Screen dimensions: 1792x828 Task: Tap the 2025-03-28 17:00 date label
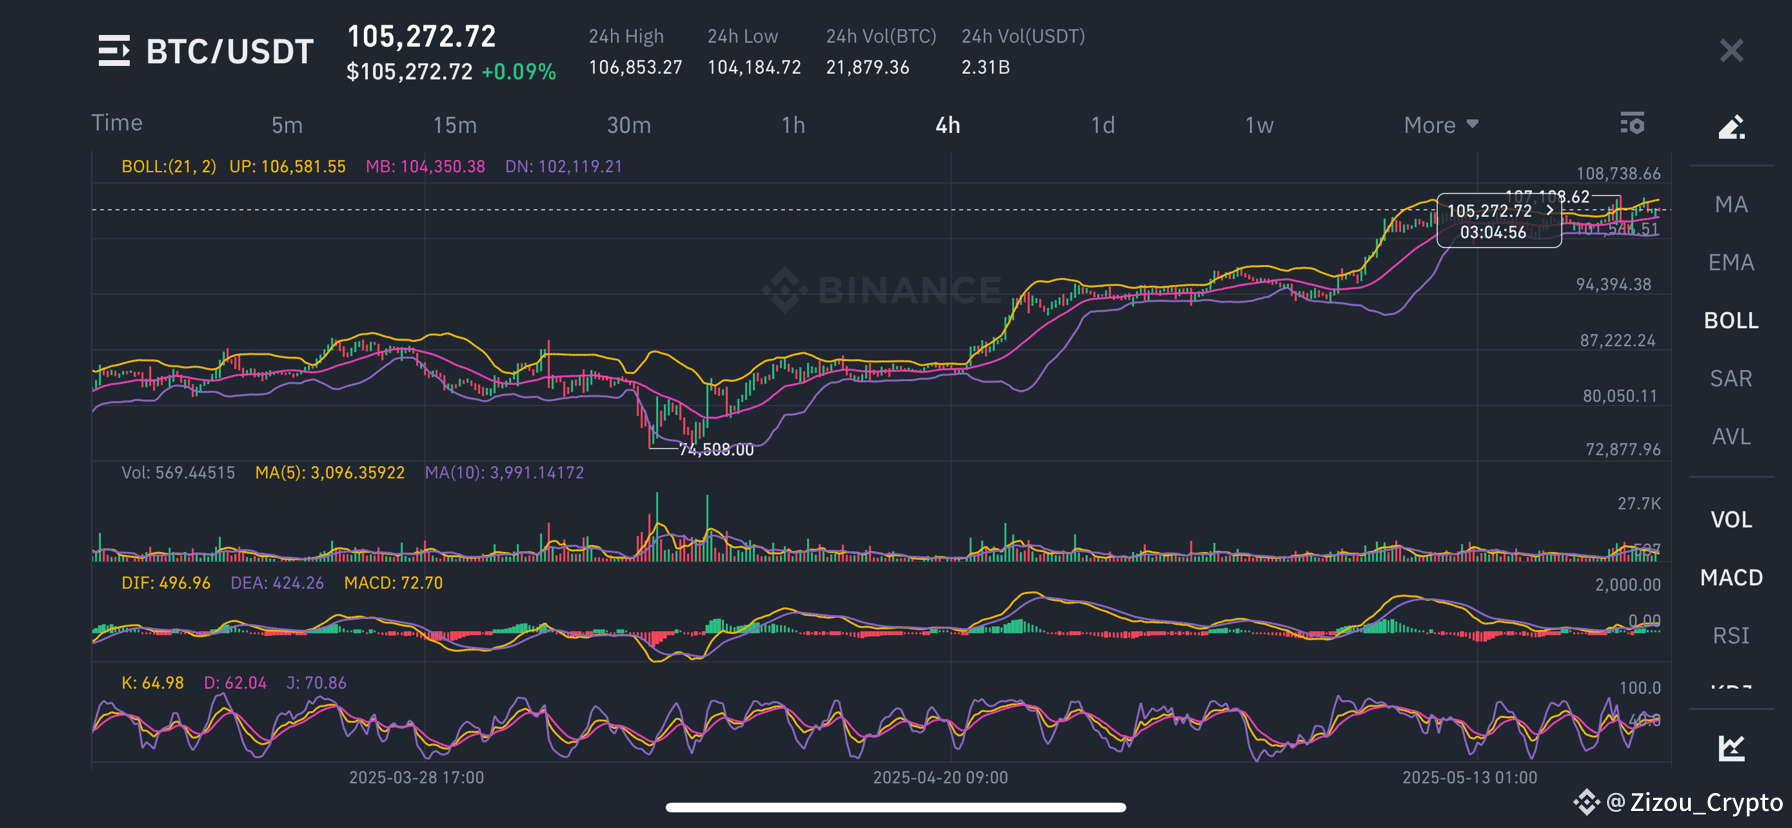416,777
